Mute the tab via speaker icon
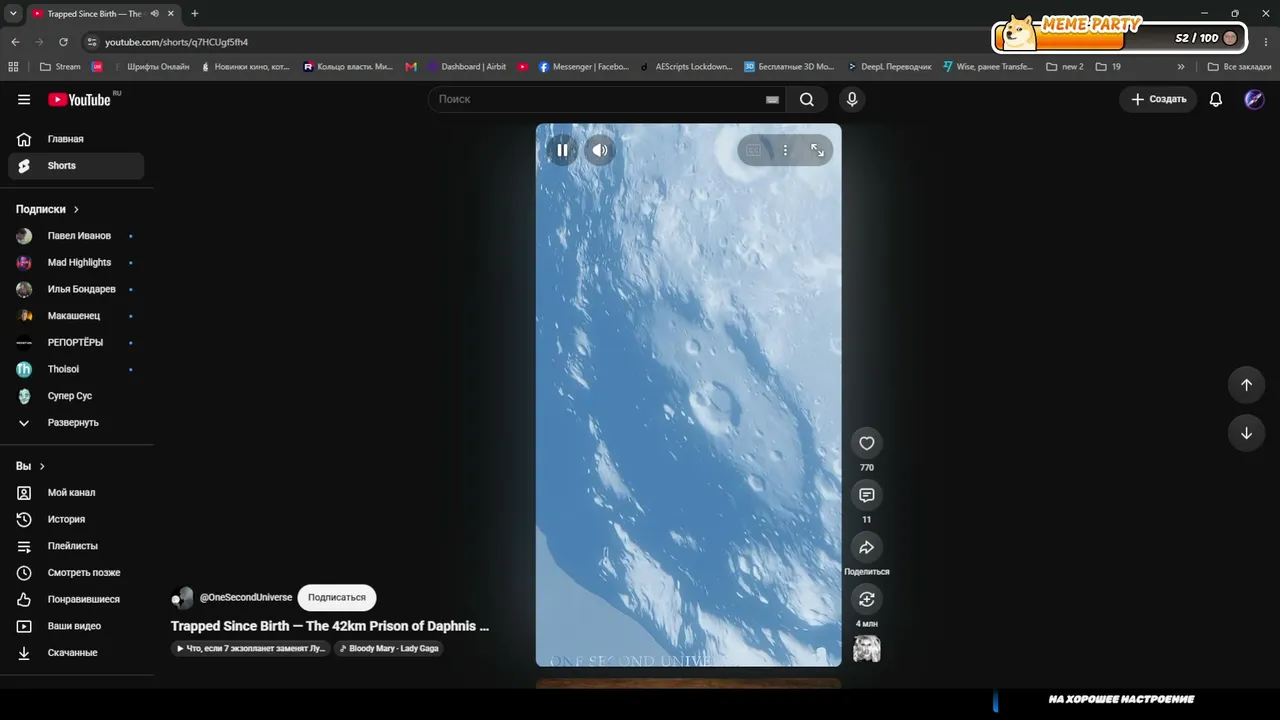1280x720 pixels. 154,14
